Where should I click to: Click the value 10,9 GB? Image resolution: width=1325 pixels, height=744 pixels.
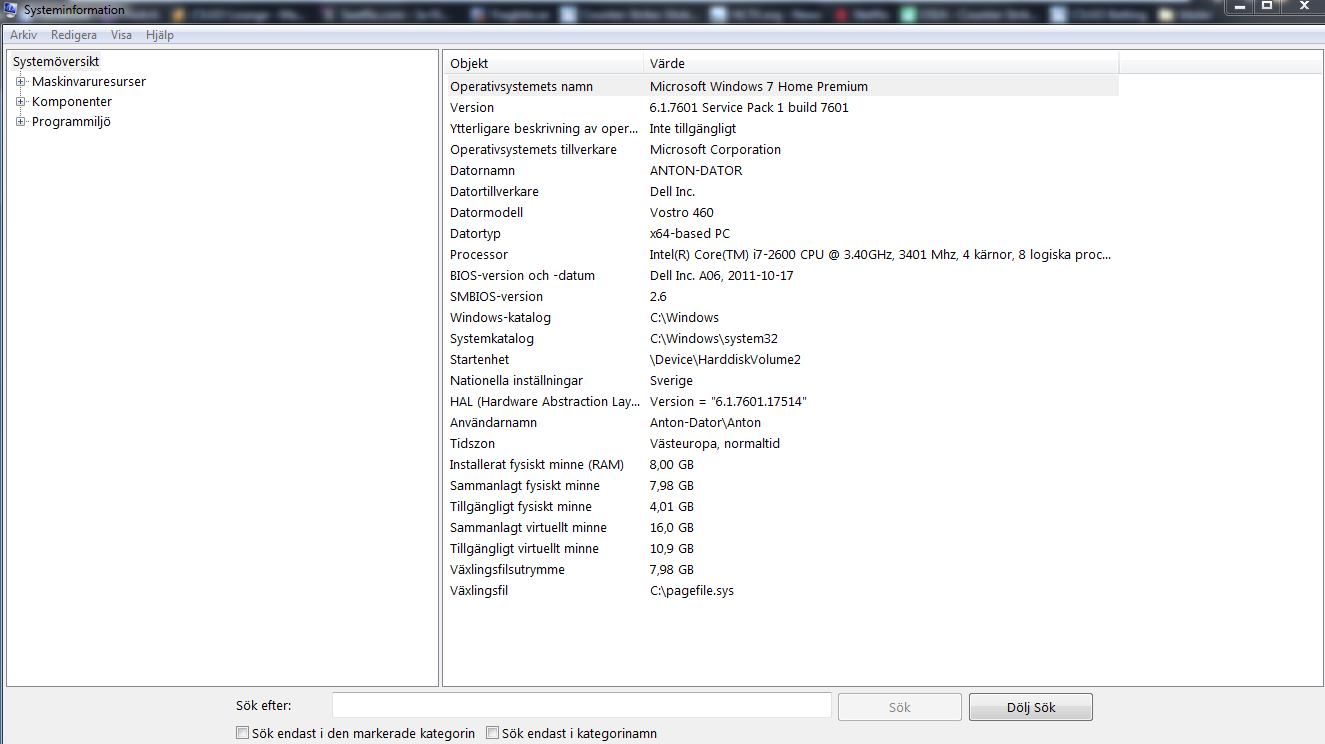point(672,549)
